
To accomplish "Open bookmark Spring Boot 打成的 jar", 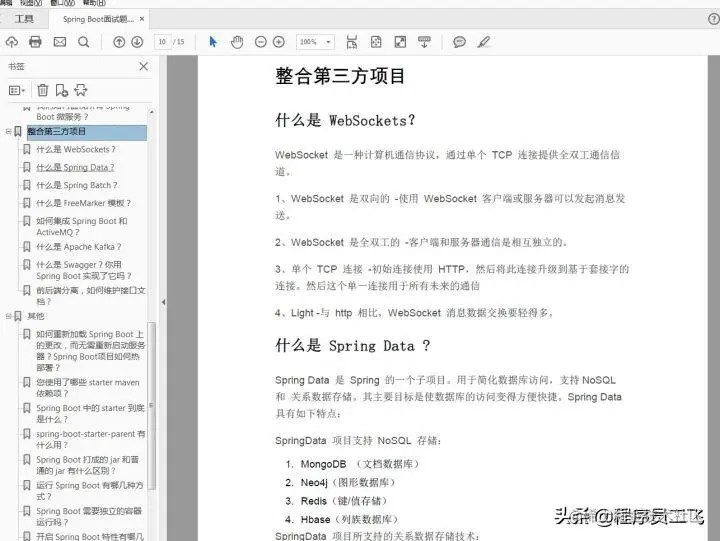I will click(x=87, y=465).
